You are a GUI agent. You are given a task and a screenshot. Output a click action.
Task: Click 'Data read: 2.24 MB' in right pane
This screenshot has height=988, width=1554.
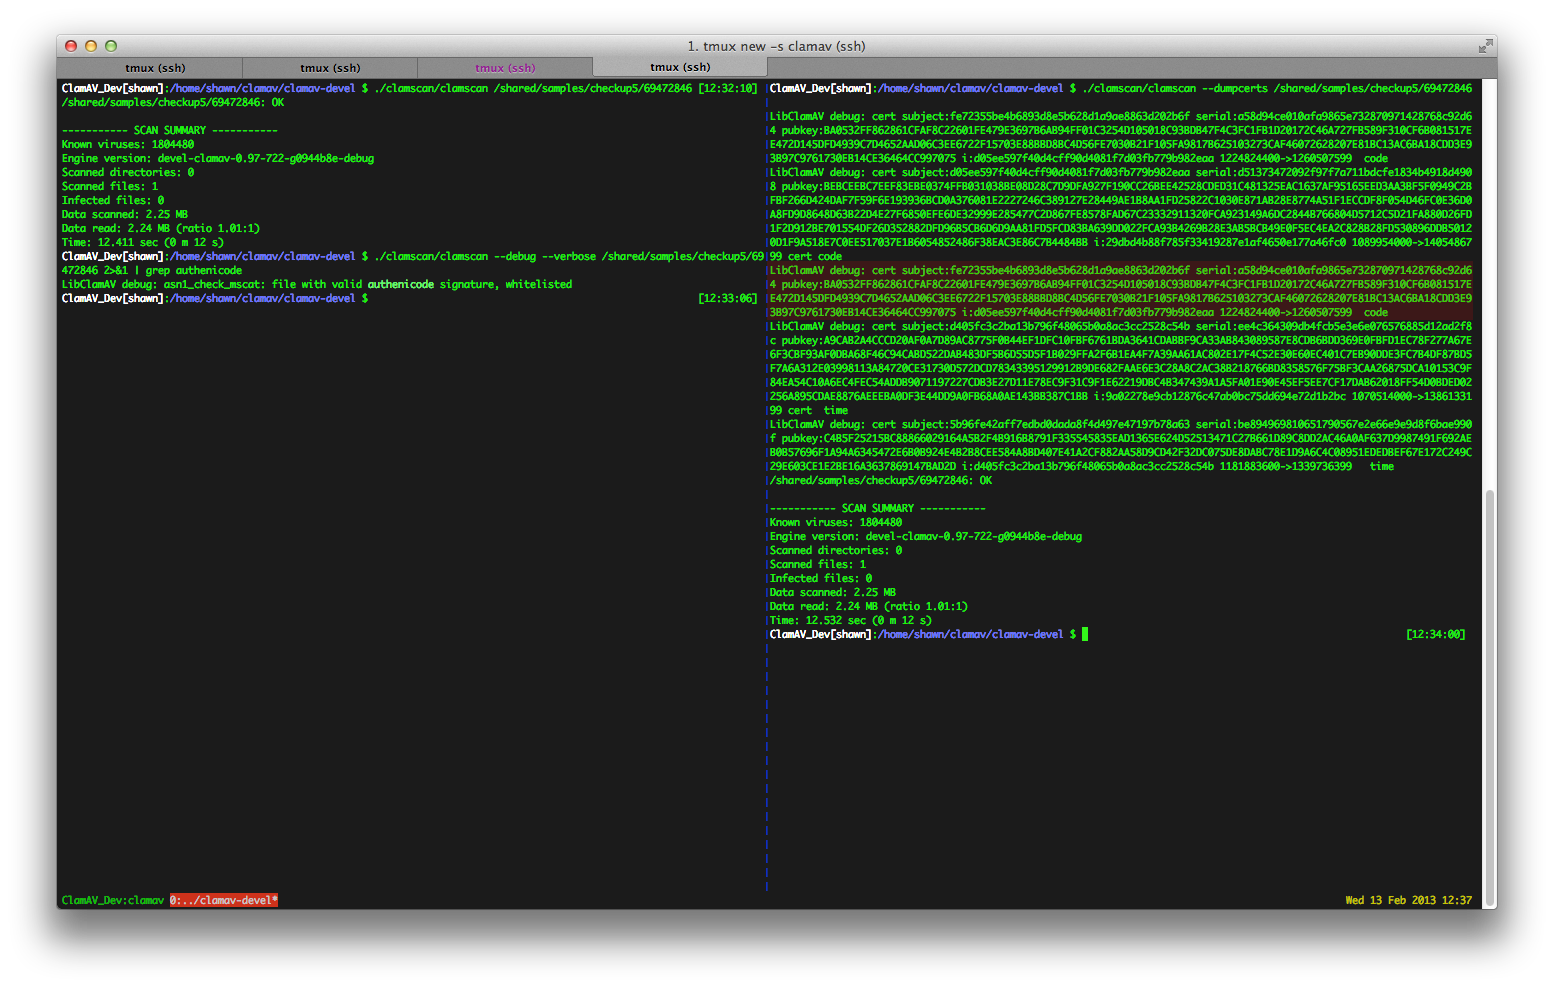[824, 606]
